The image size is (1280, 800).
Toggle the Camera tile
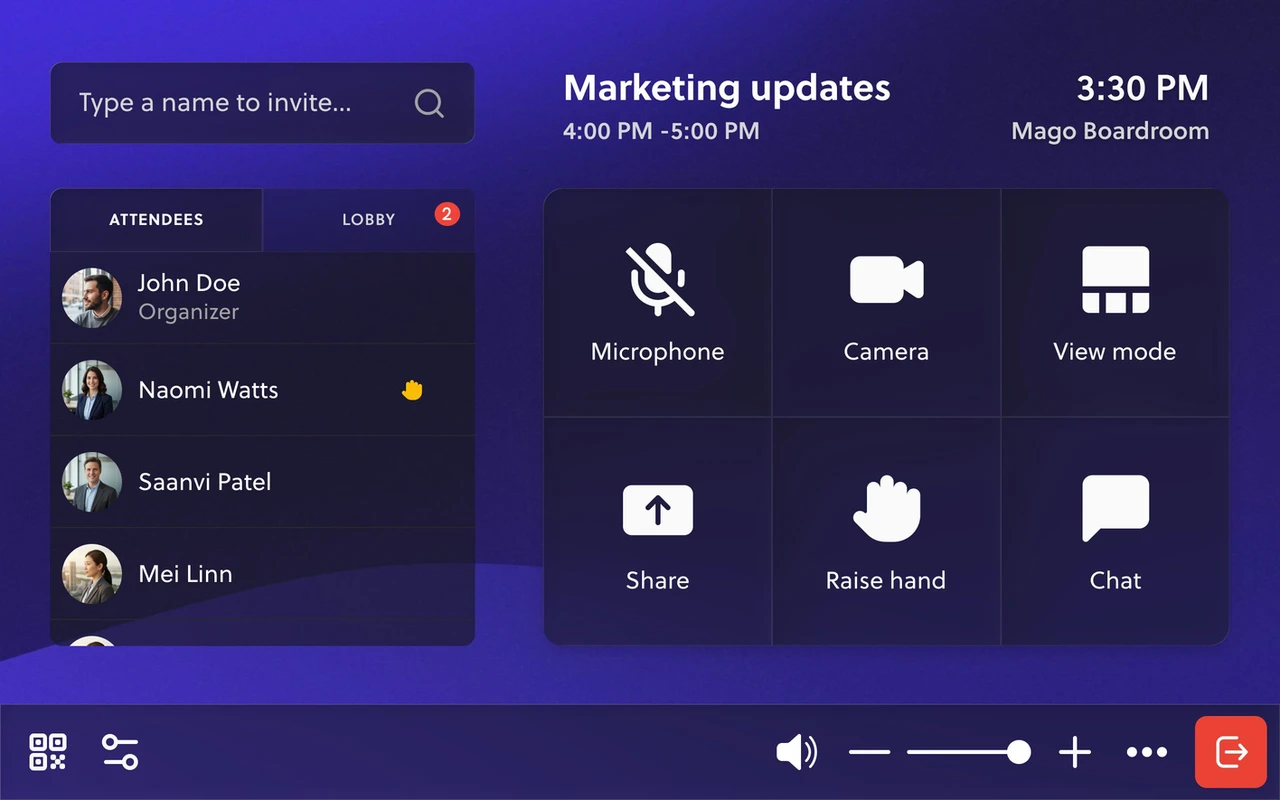(x=886, y=303)
